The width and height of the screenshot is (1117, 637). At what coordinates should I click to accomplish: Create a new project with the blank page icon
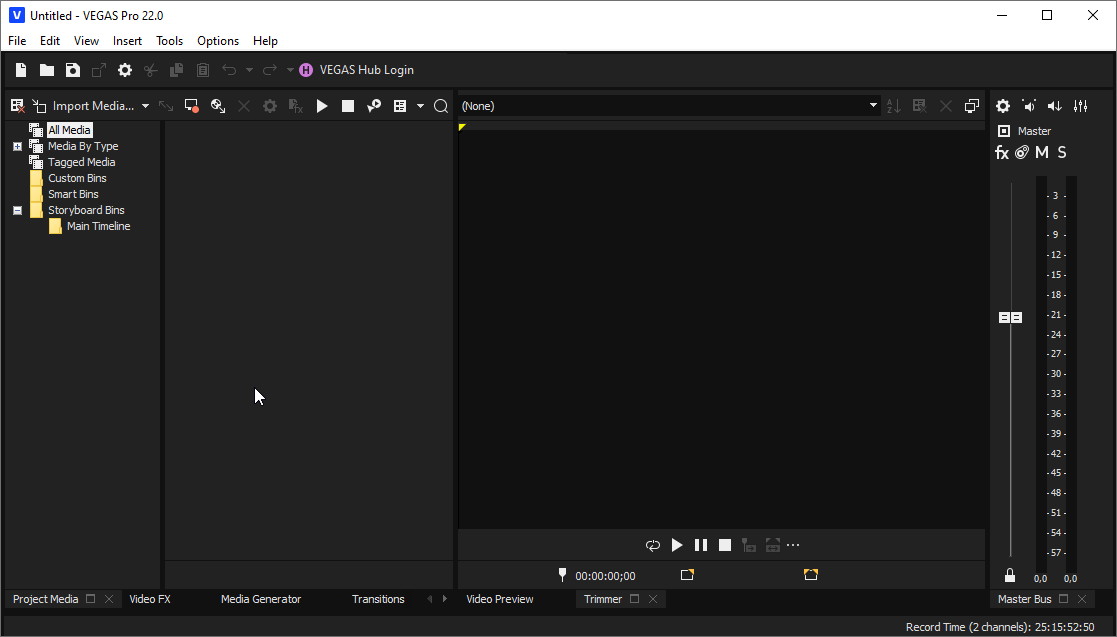click(21, 70)
